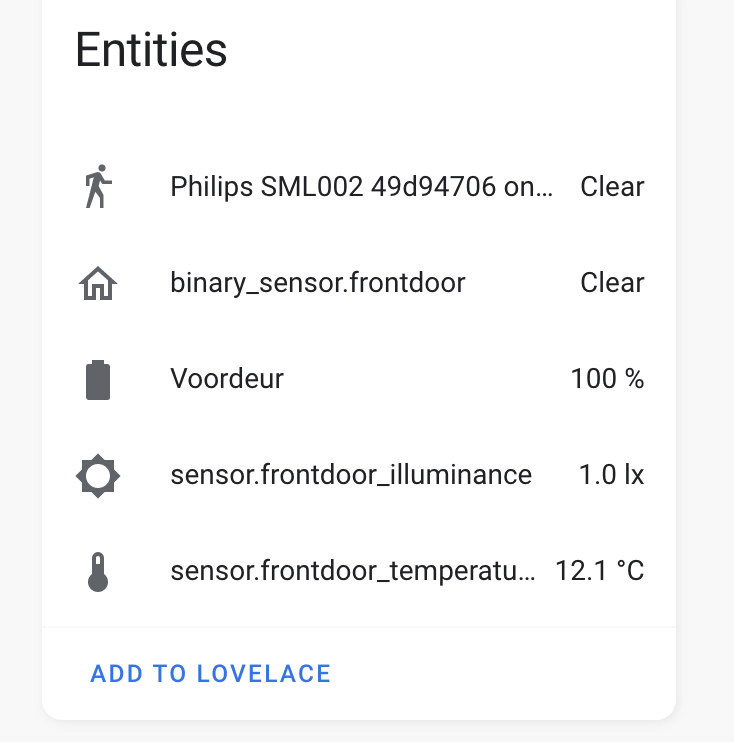
Task: Click the gray page margin right of card
Action: (x=705, y=371)
